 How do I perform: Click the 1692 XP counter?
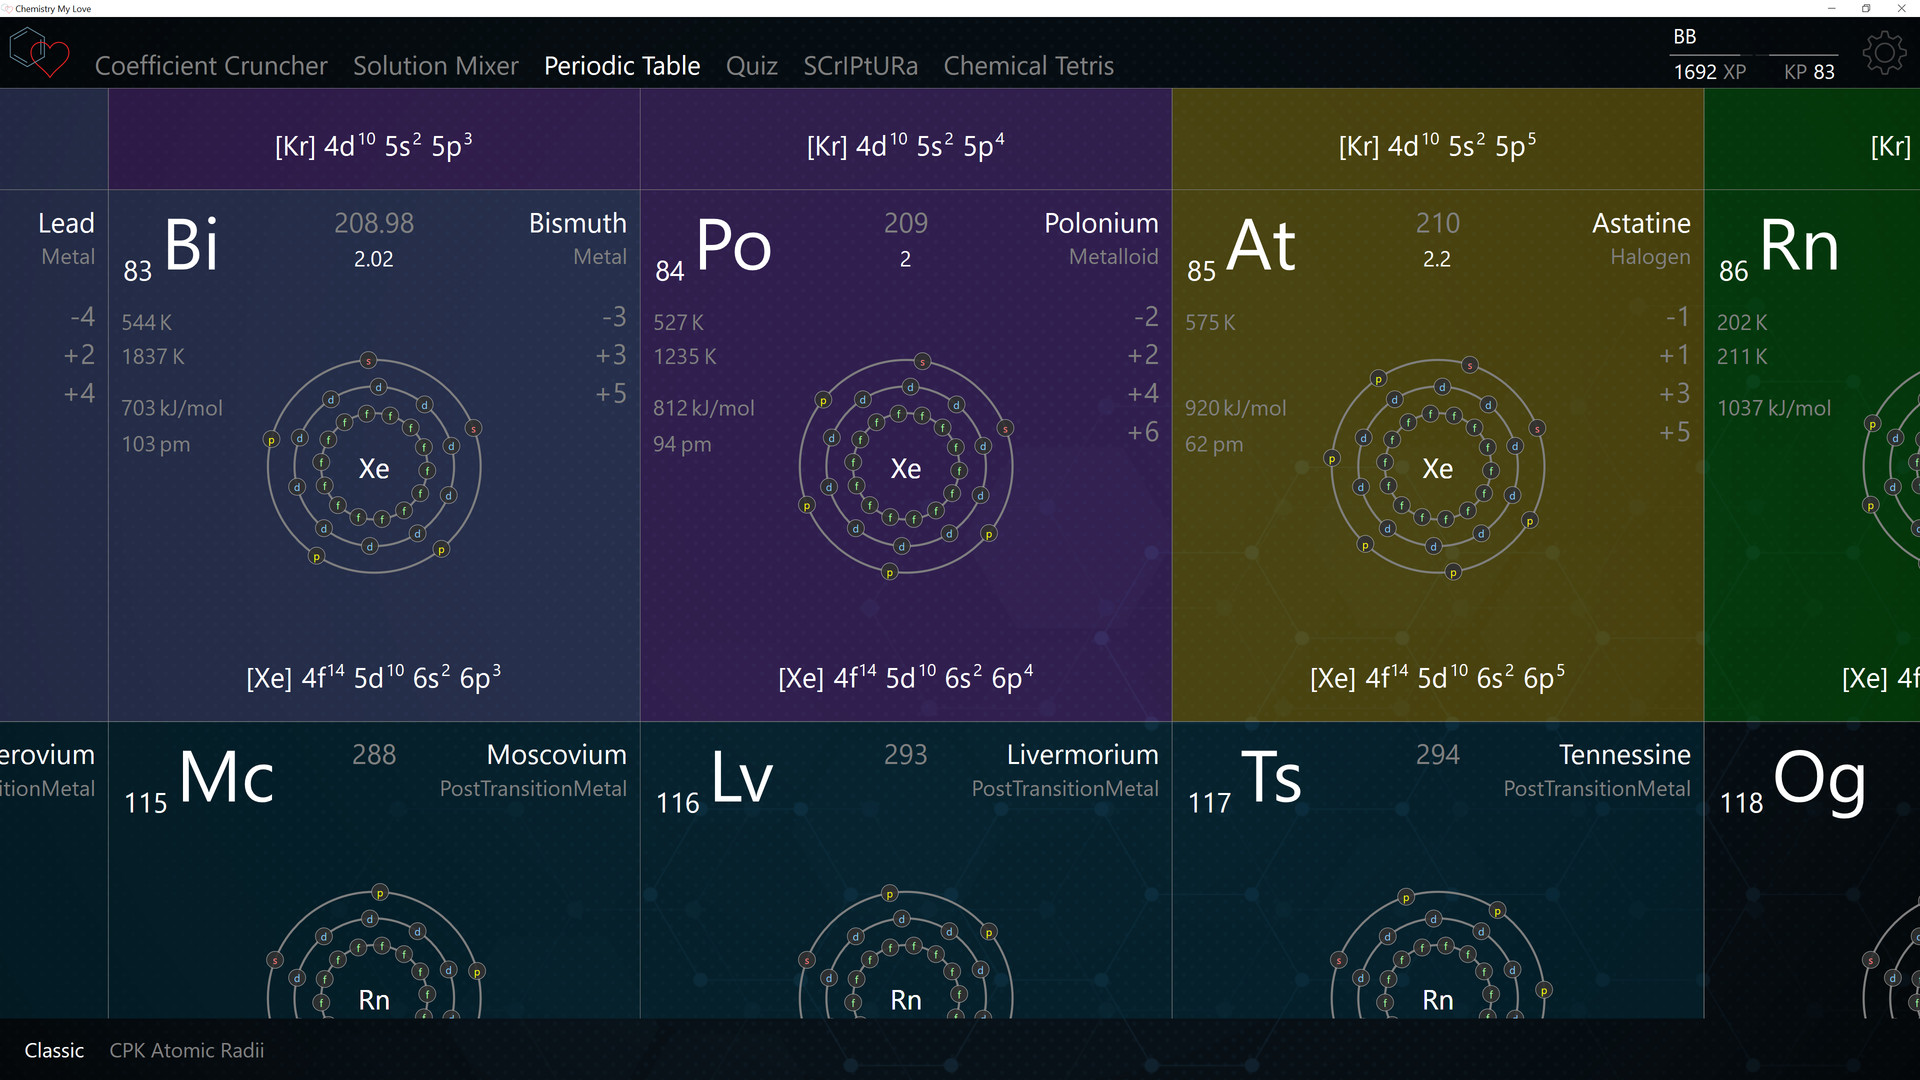click(1710, 72)
